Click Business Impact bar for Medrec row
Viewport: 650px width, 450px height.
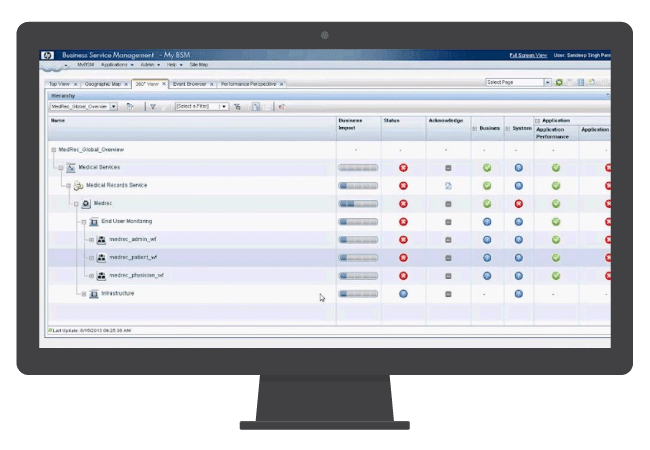point(358,204)
